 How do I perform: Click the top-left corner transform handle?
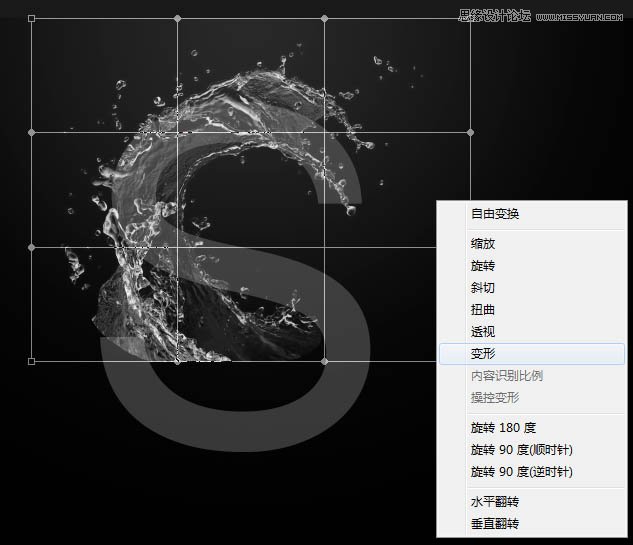coord(32,18)
